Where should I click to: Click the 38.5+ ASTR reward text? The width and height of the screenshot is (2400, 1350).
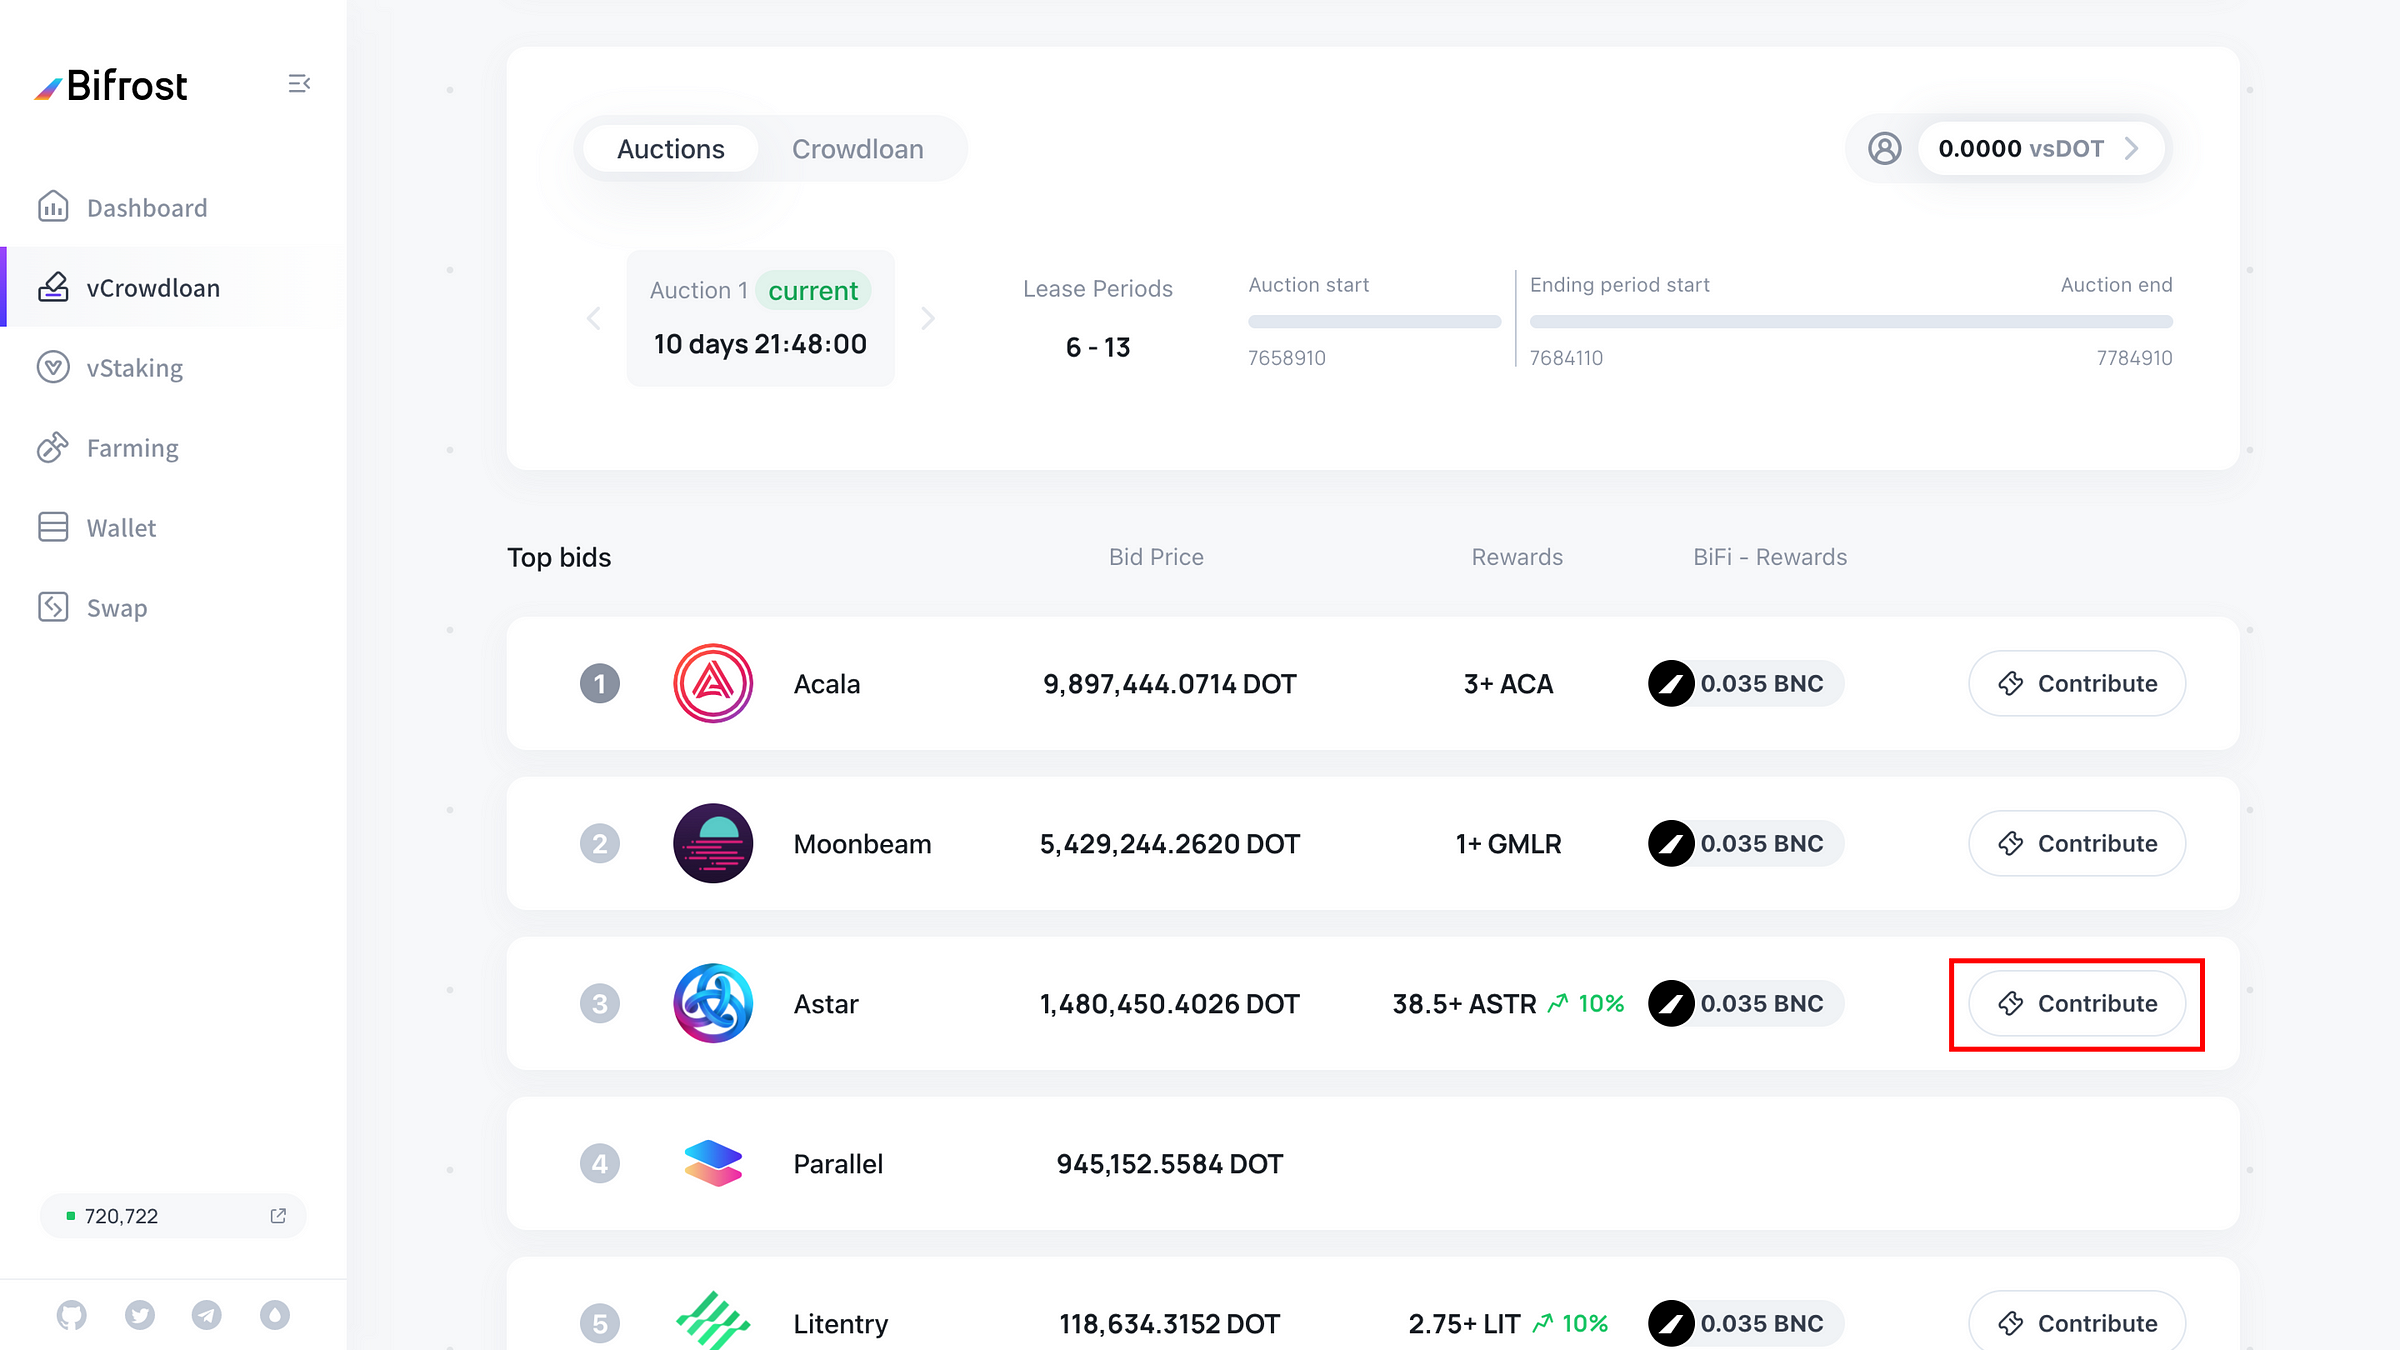[x=1464, y=1003]
